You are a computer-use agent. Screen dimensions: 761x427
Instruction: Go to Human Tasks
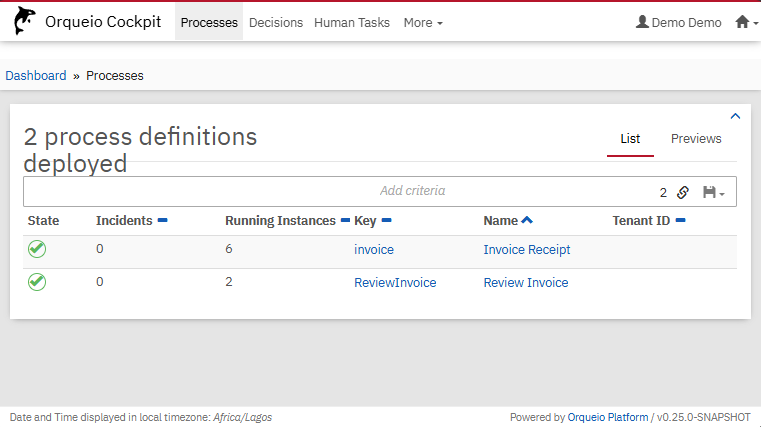pos(351,22)
